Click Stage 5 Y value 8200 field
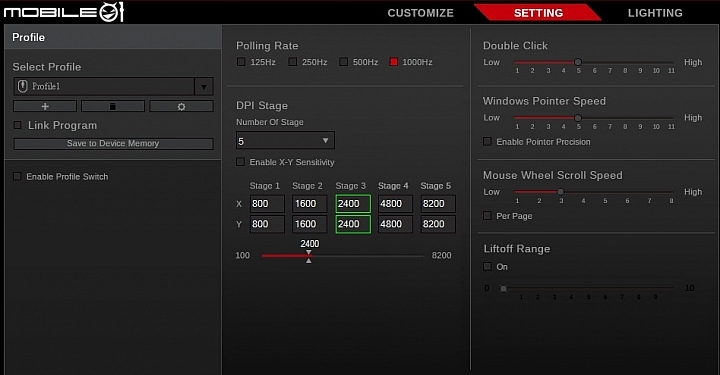This screenshot has width=720, height=375. click(438, 224)
